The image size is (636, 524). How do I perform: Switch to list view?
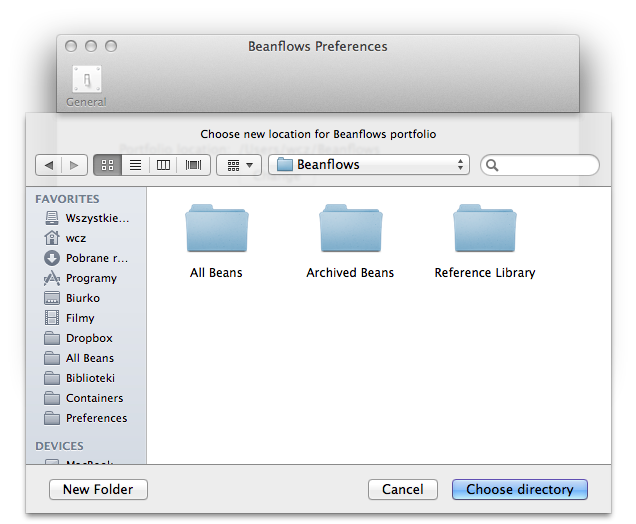tap(135, 165)
